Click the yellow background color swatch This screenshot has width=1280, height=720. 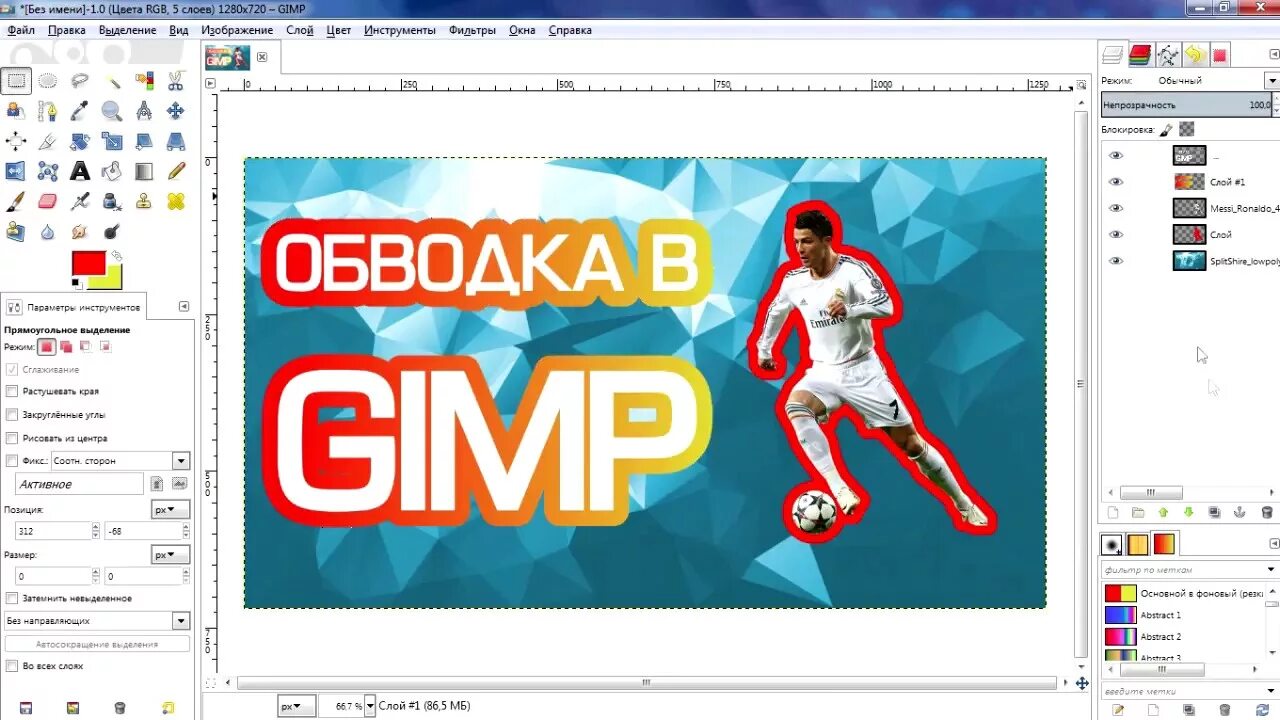click(112, 280)
